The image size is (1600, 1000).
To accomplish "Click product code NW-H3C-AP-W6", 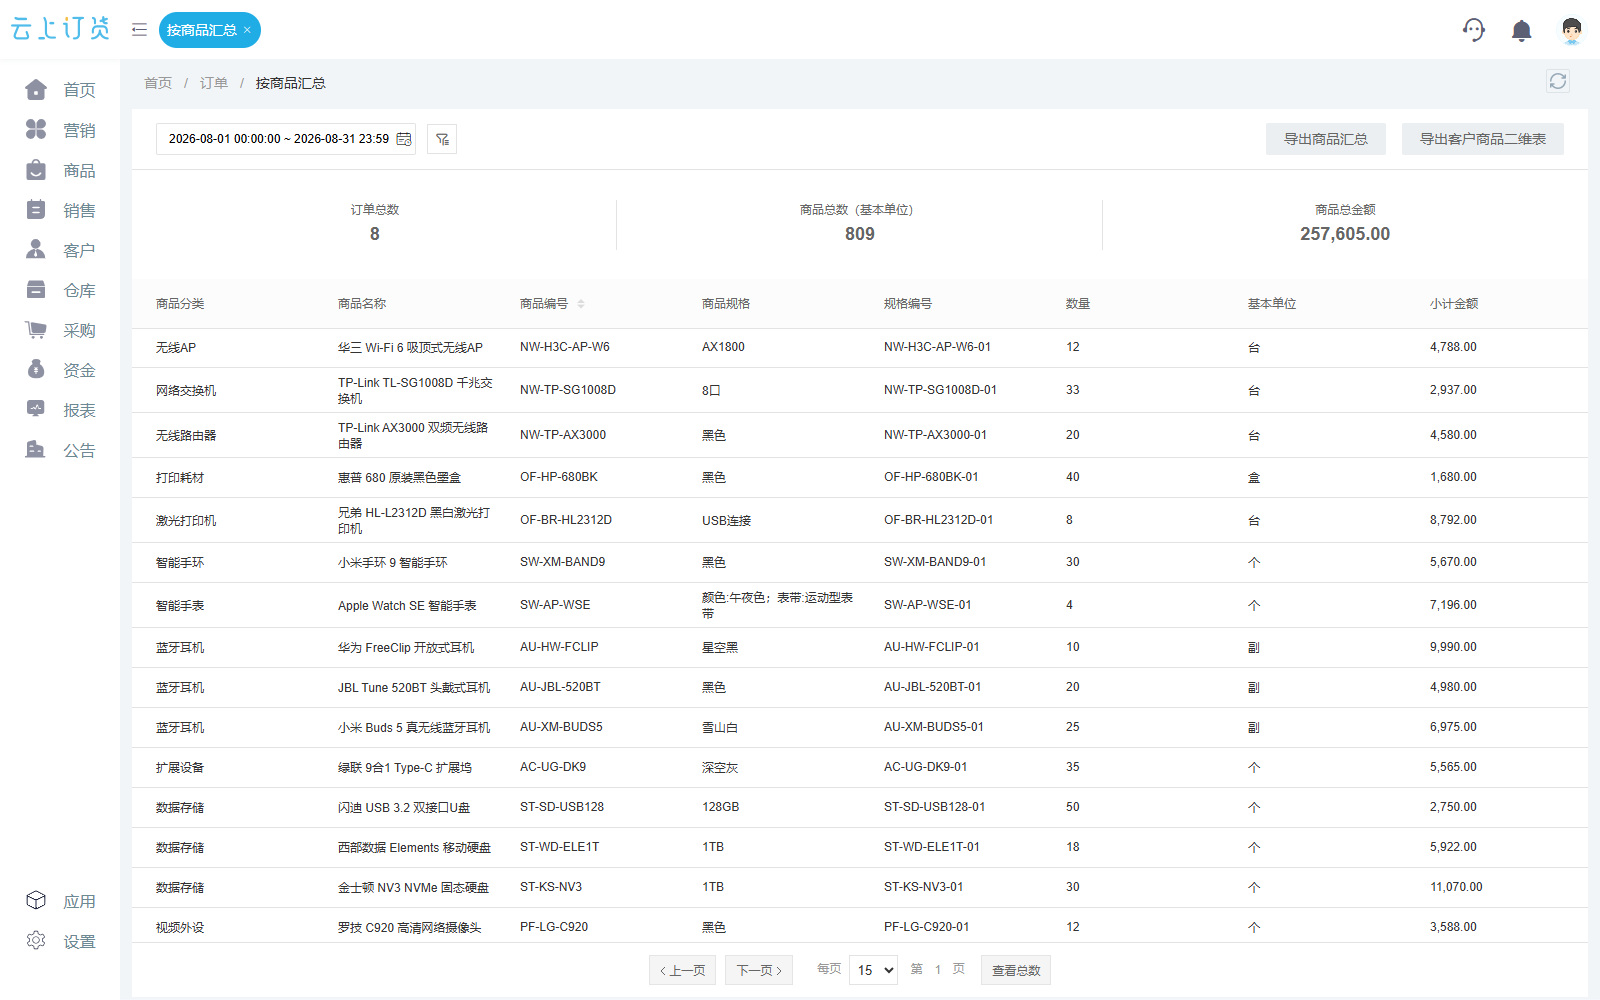I will coord(565,347).
